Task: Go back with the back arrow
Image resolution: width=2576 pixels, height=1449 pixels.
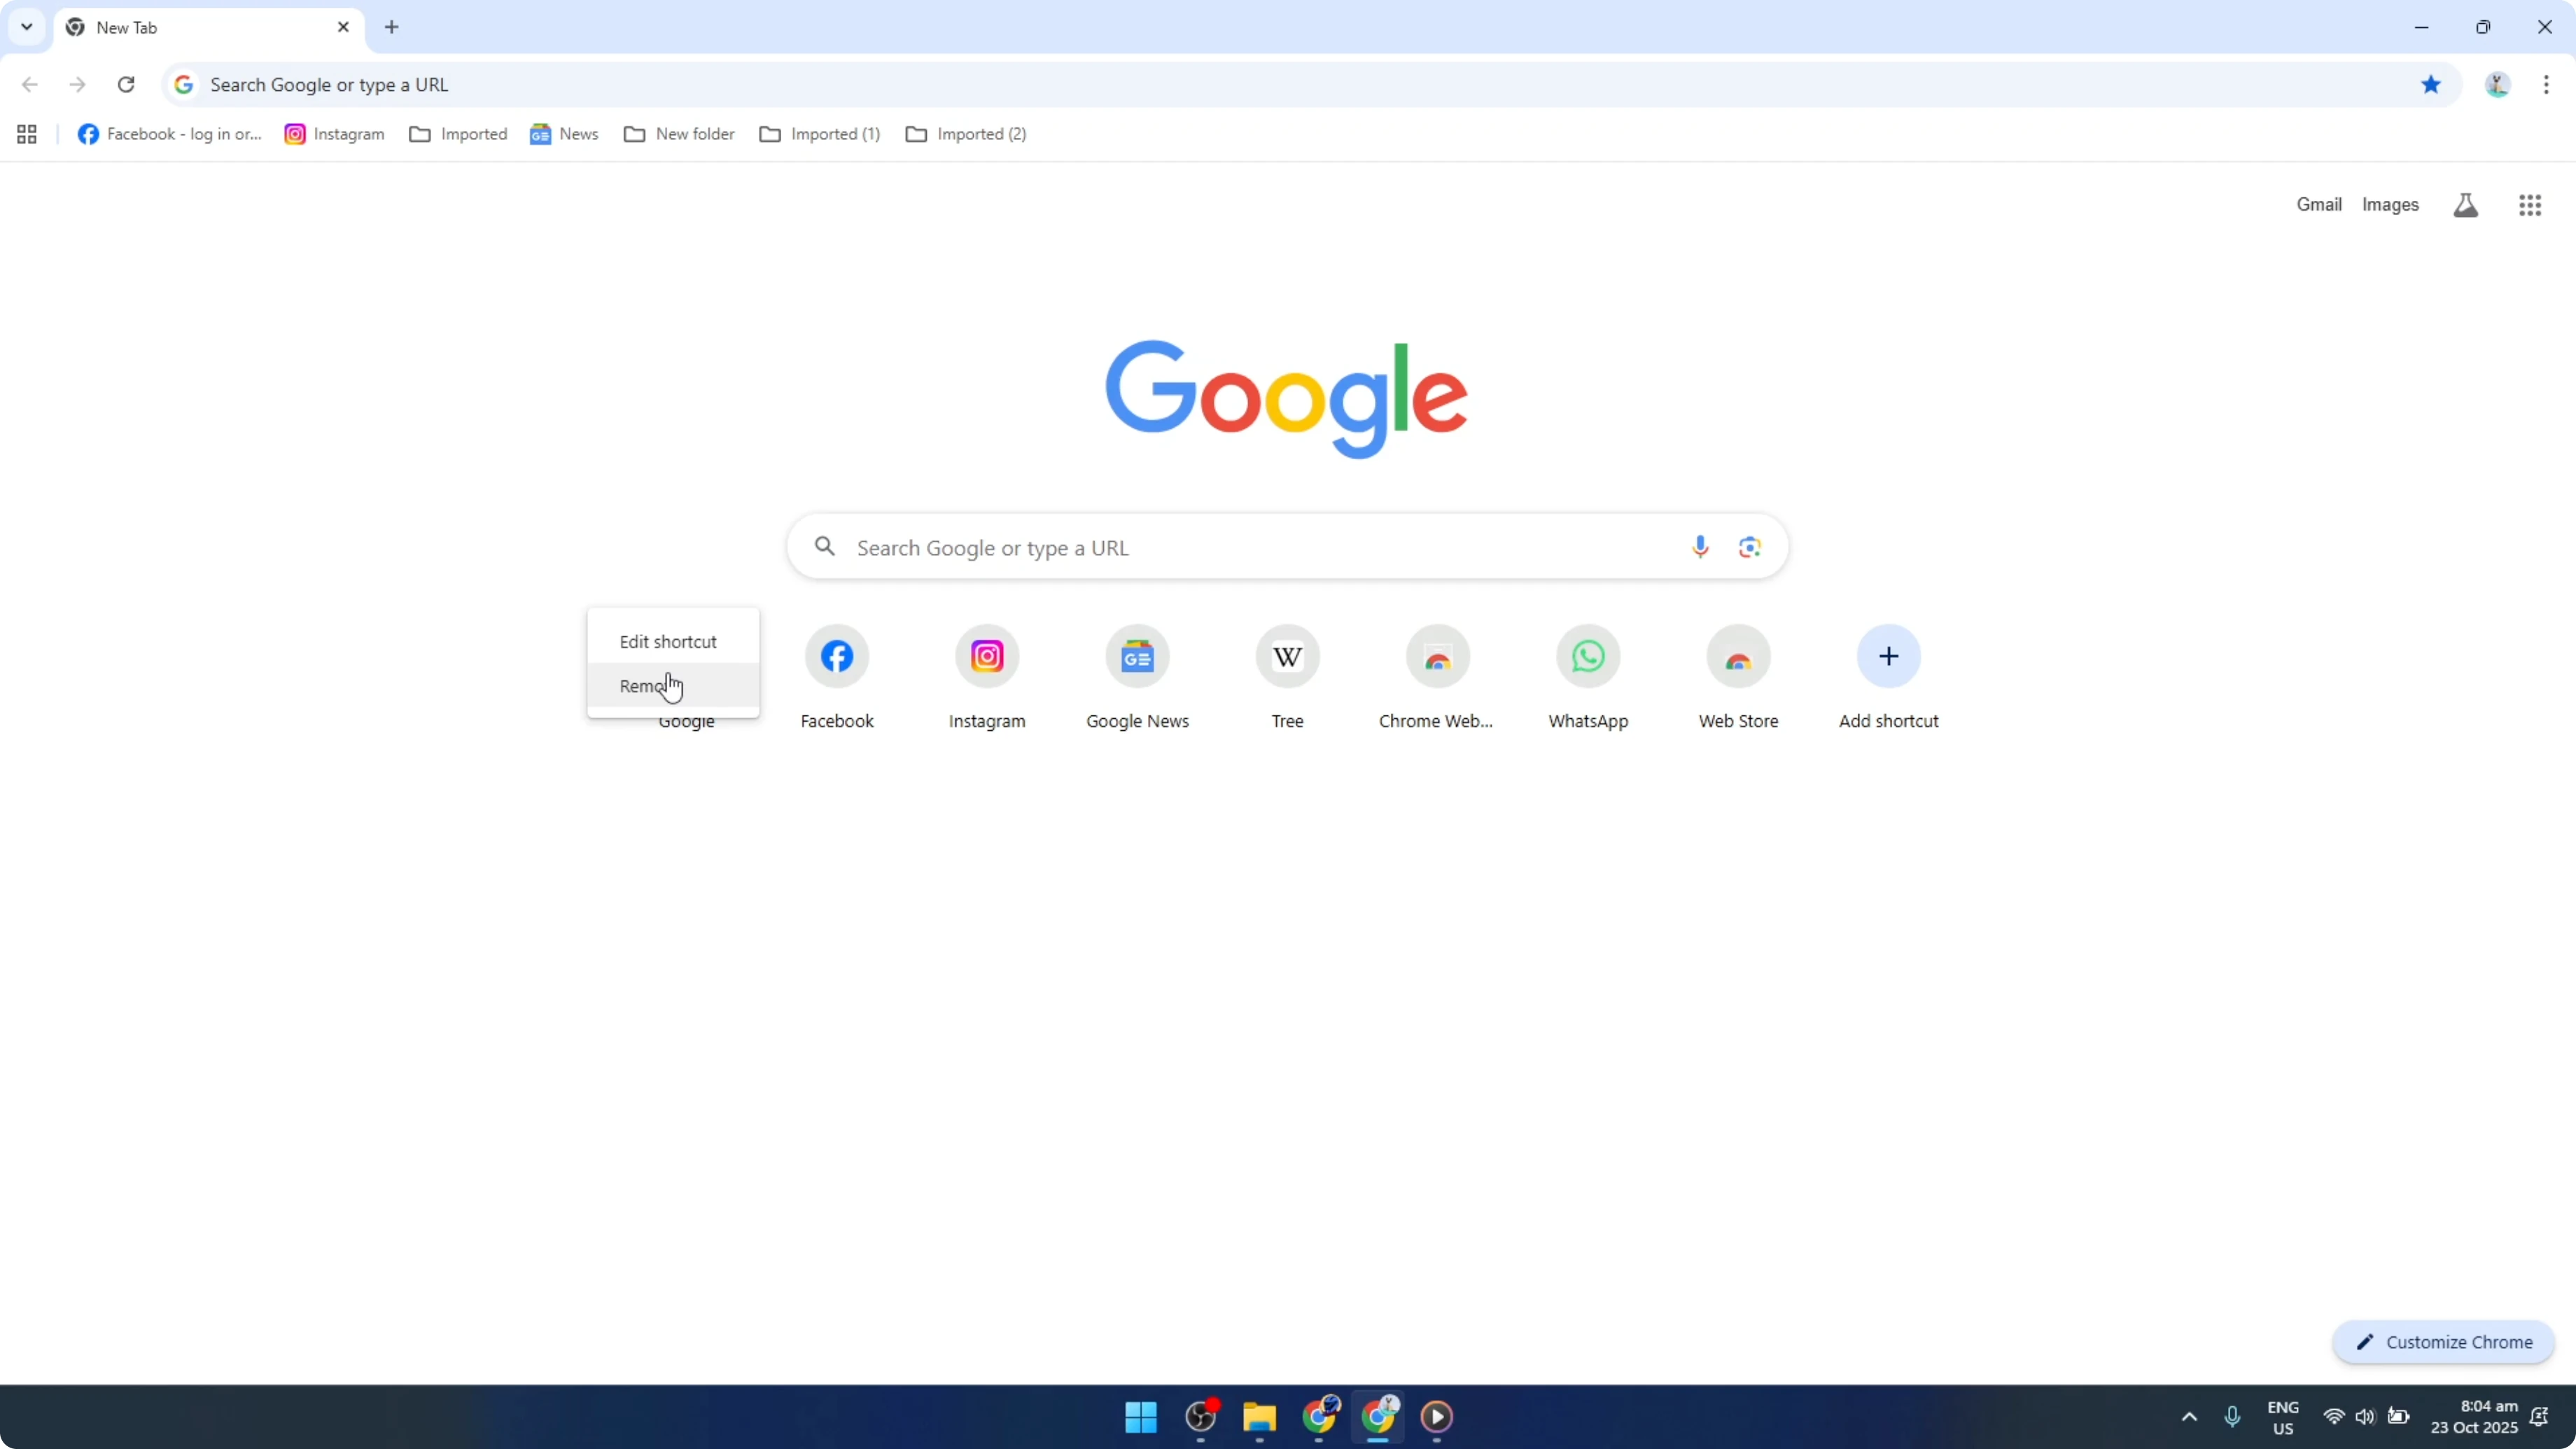Action: pos(30,84)
